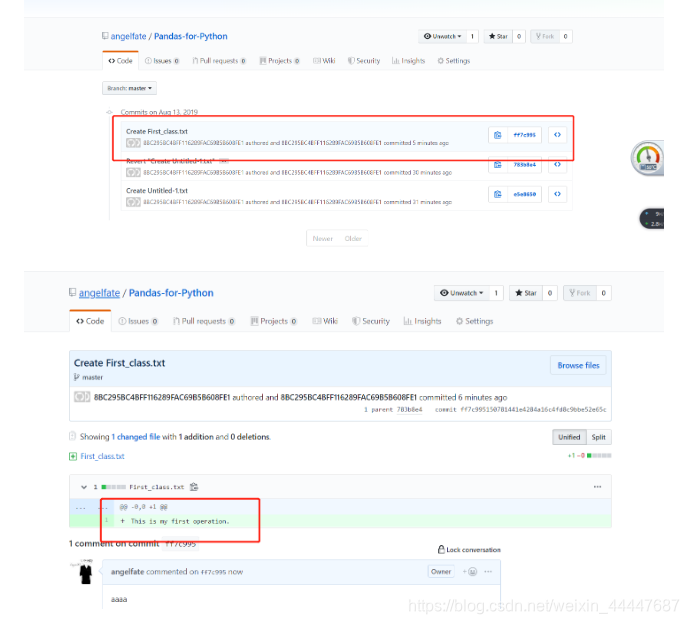Copy full SHA for commit e5a8650

[497, 194]
